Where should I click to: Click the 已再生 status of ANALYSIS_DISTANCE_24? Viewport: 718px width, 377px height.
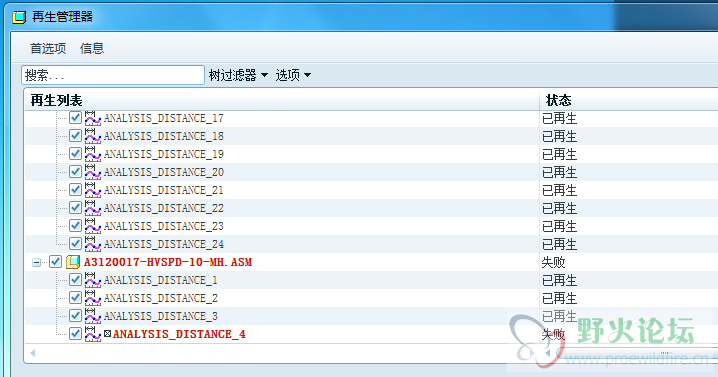560,244
